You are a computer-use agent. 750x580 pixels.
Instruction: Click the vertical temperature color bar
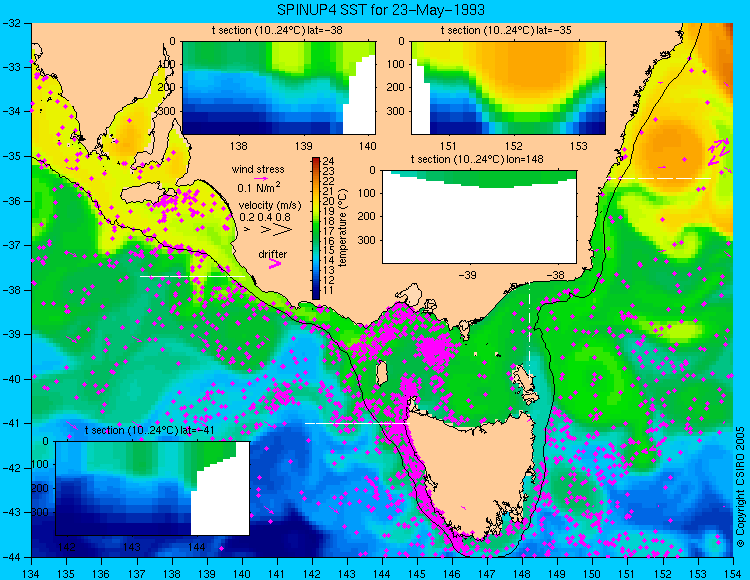316,229
